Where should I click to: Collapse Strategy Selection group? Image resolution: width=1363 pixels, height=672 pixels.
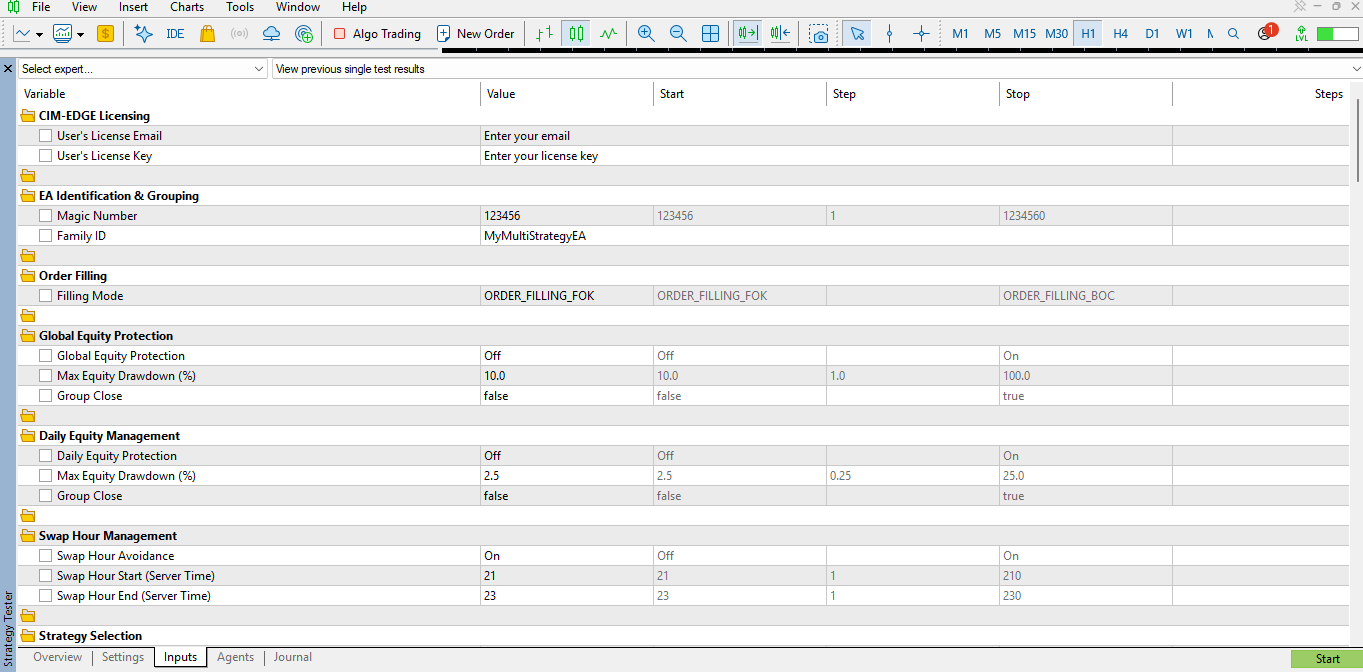tap(28, 636)
